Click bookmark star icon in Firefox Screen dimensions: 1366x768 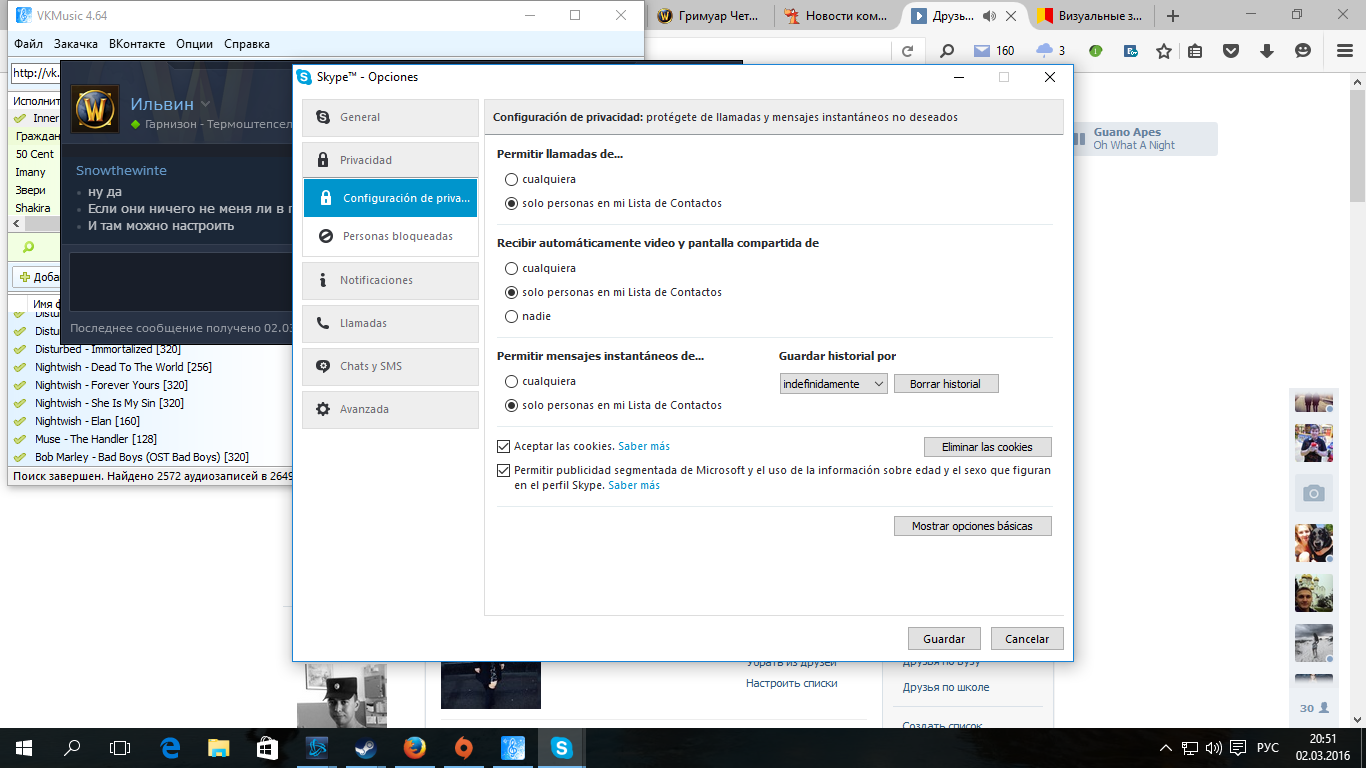(x=1164, y=51)
